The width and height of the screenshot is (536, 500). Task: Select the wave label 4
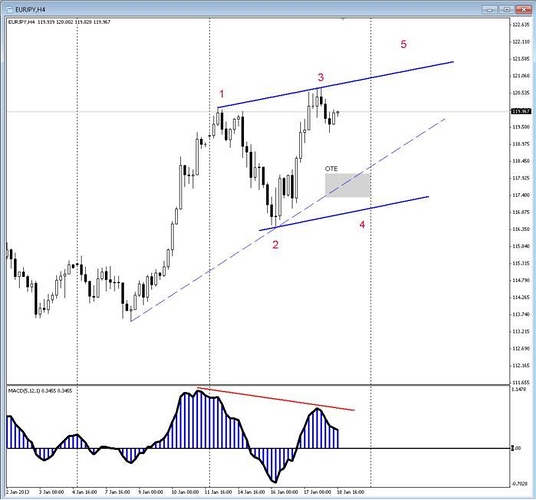pos(362,225)
